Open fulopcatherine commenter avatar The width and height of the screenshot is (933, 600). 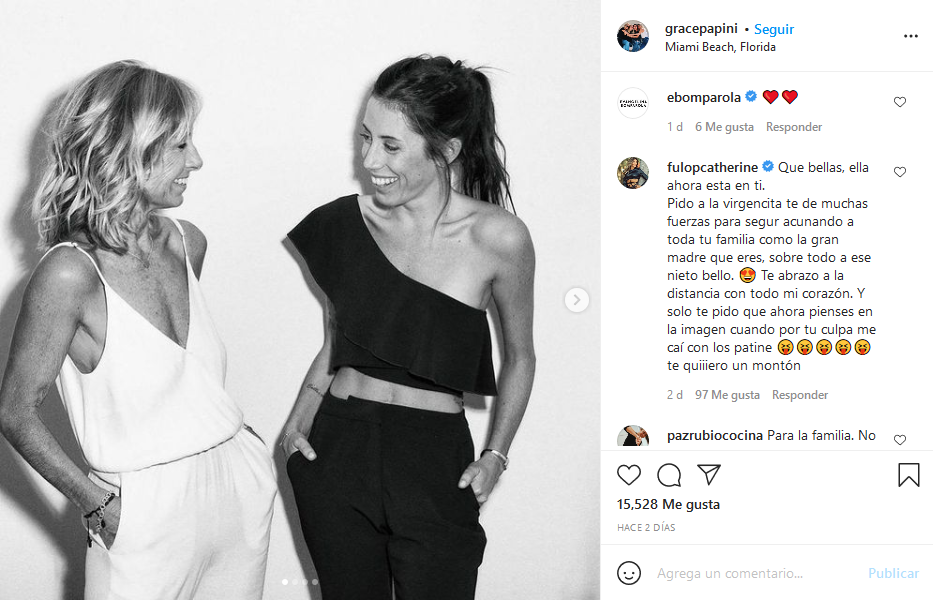(633, 173)
